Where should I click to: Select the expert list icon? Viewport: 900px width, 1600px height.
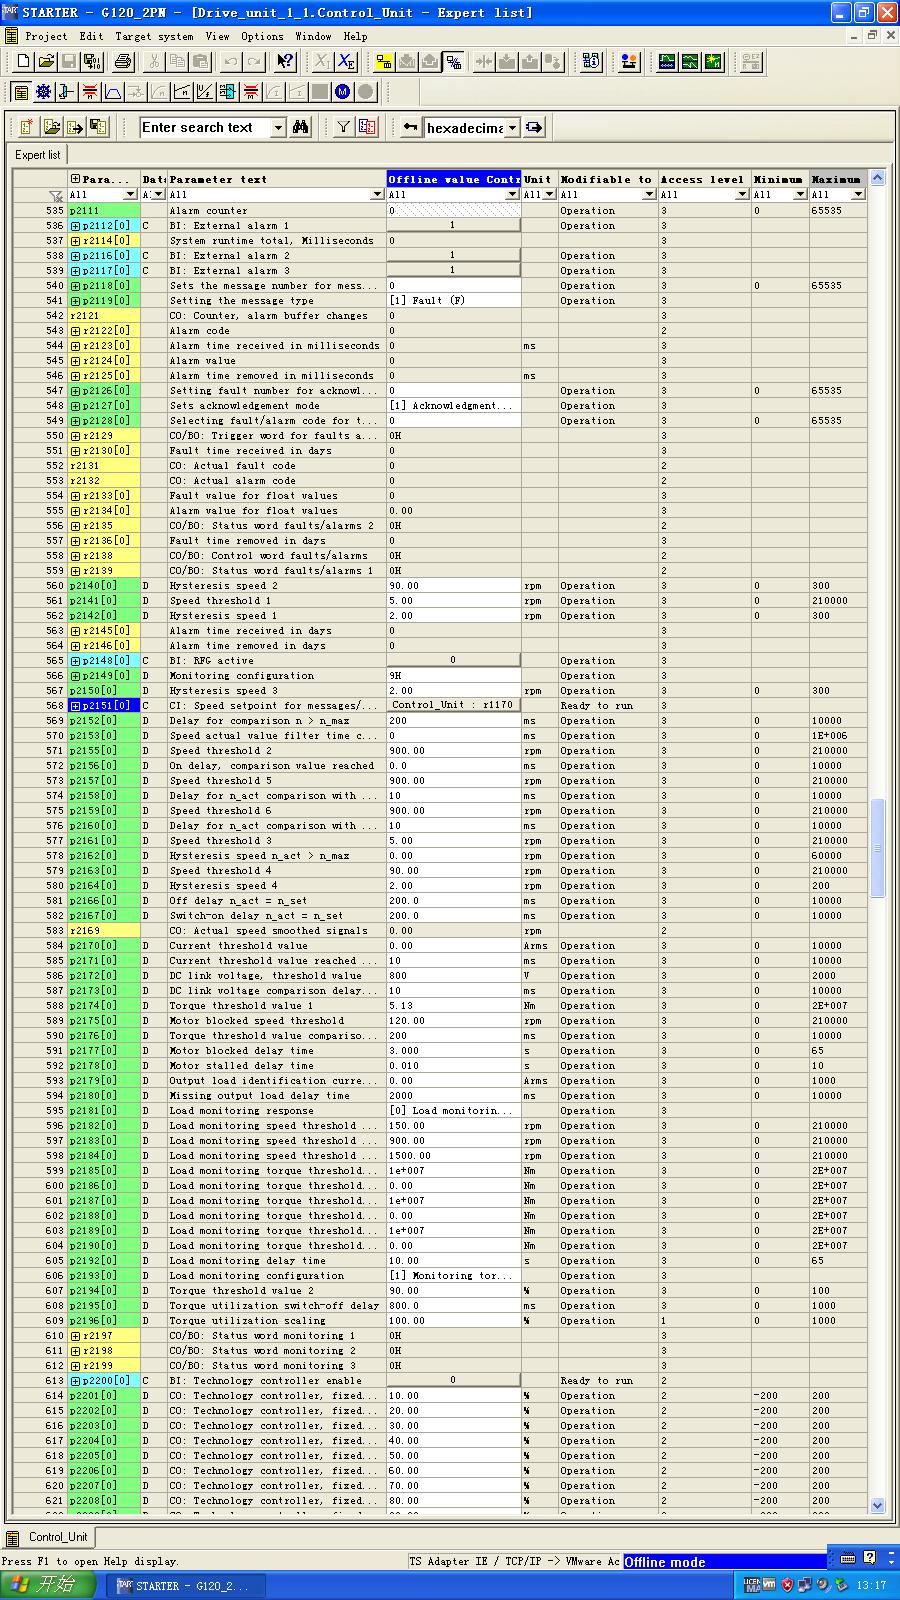tap(21, 92)
